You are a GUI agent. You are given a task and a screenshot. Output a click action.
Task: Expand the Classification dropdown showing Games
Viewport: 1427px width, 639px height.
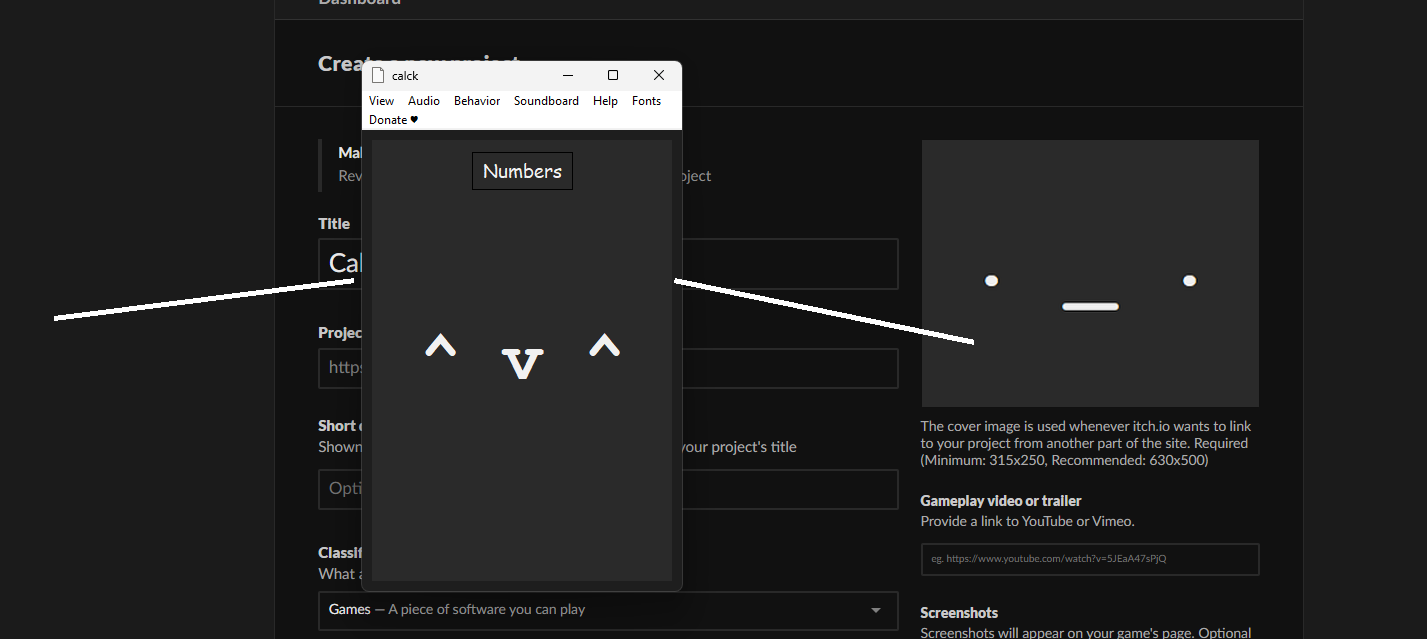click(x=608, y=610)
